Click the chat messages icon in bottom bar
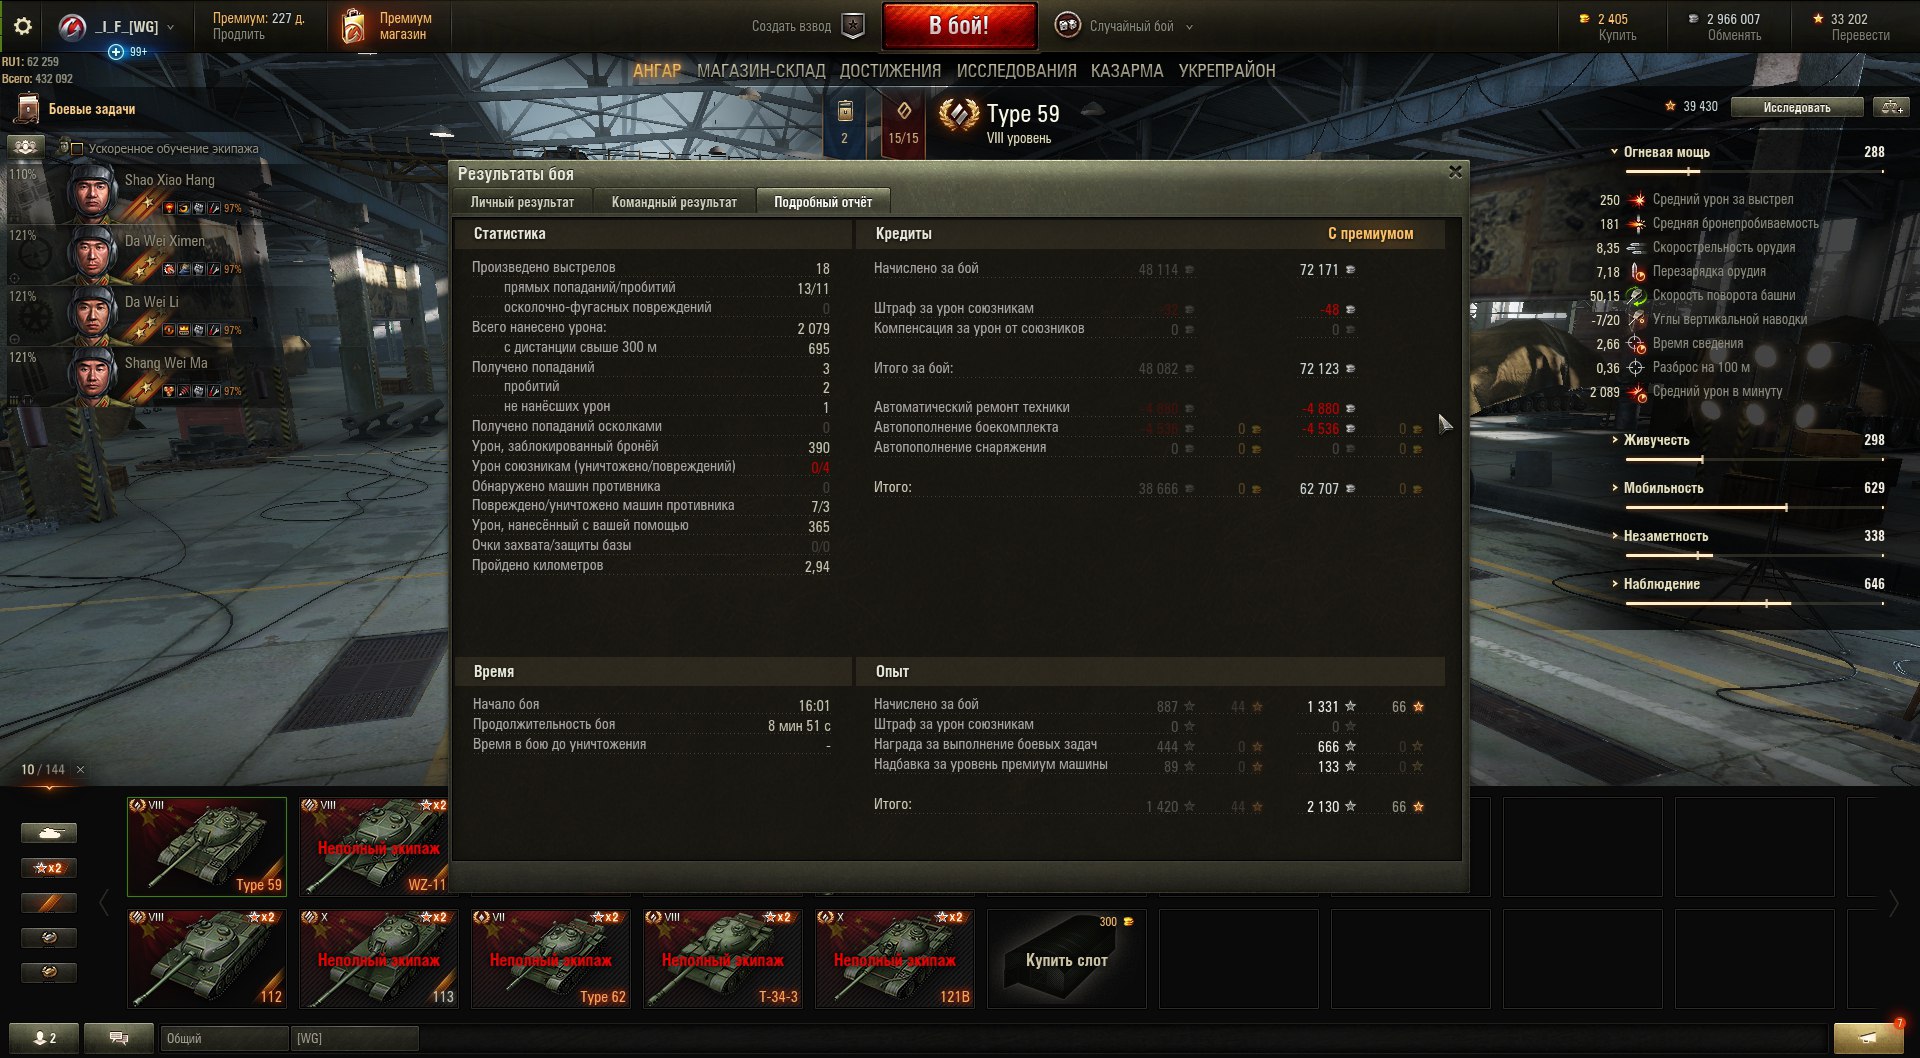The width and height of the screenshot is (1920, 1058). coord(119,1038)
